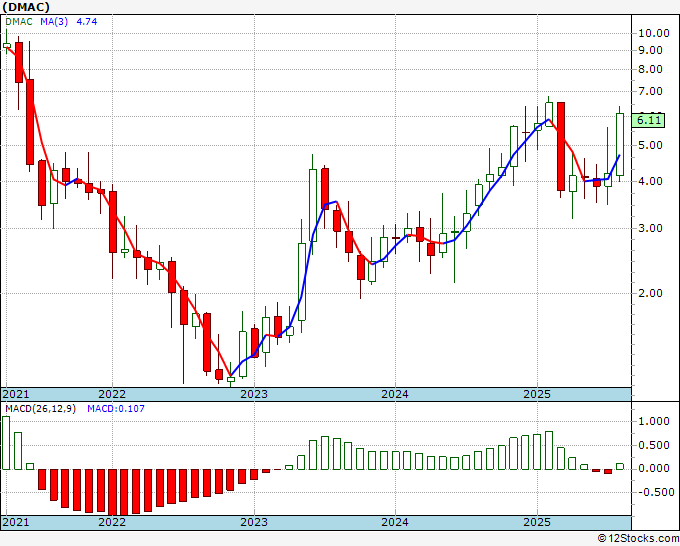Click 2023 on the MACD panel time axis
680x546 pixels.
click(x=254, y=522)
